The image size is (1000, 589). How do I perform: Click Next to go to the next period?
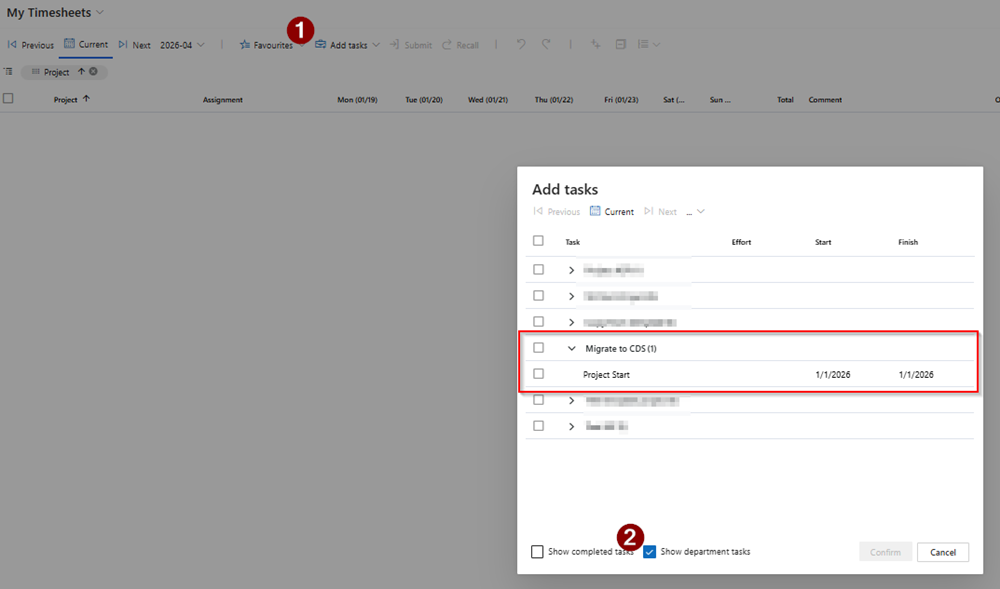[134, 45]
